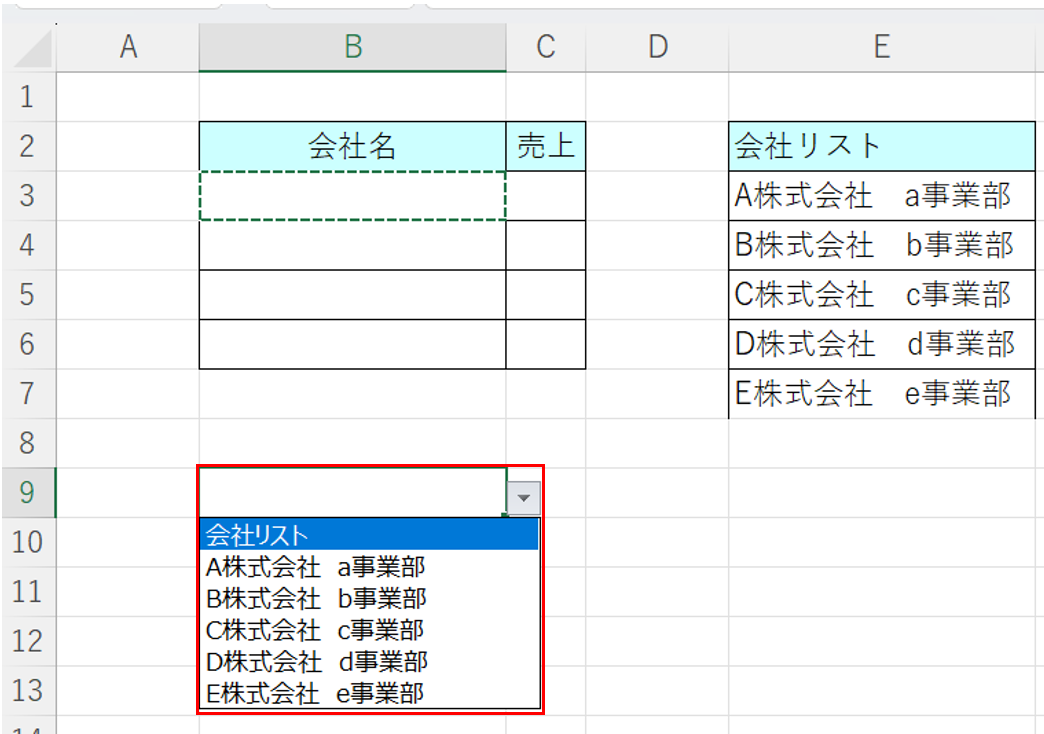Select cell E3 with A株式会社 a事業部
The width and height of the screenshot is (1044, 734).
(x=882, y=196)
